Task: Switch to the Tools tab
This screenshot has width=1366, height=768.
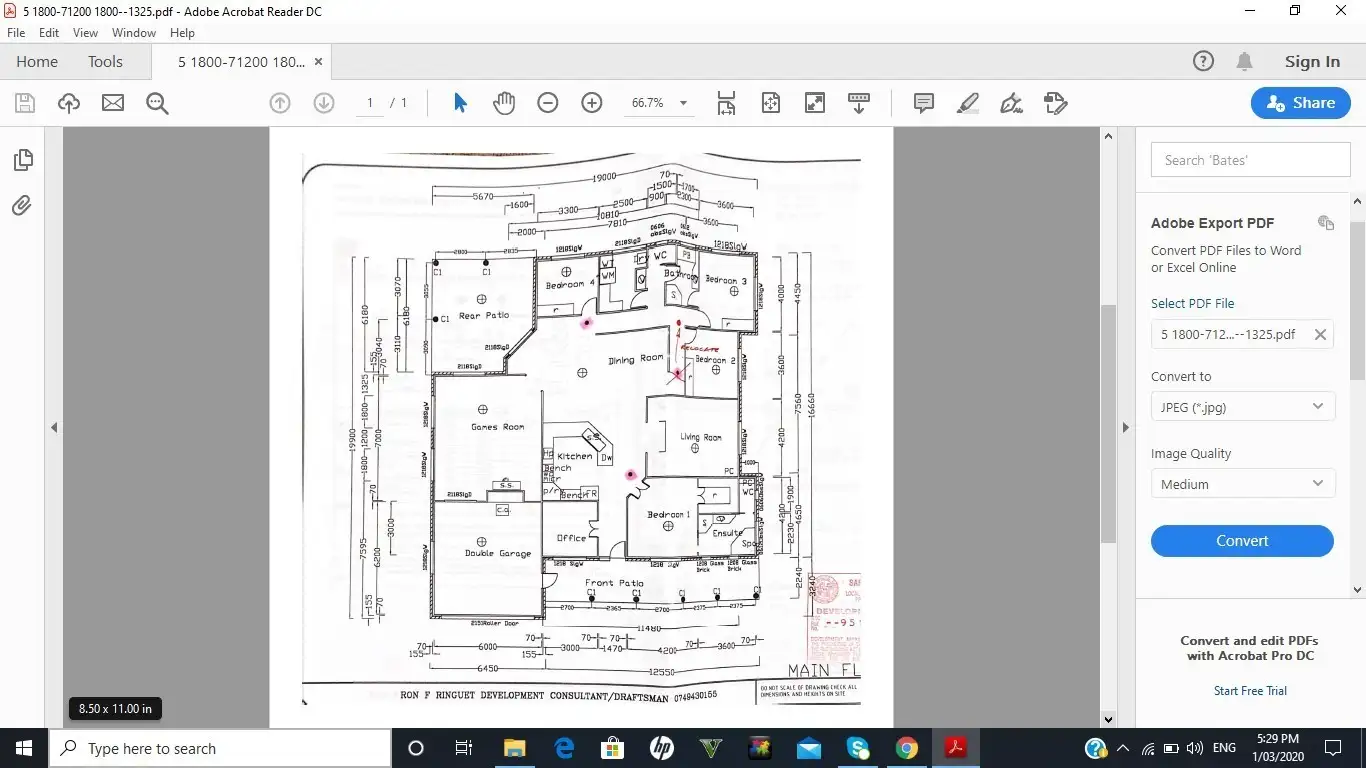Action: tap(105, 62)
